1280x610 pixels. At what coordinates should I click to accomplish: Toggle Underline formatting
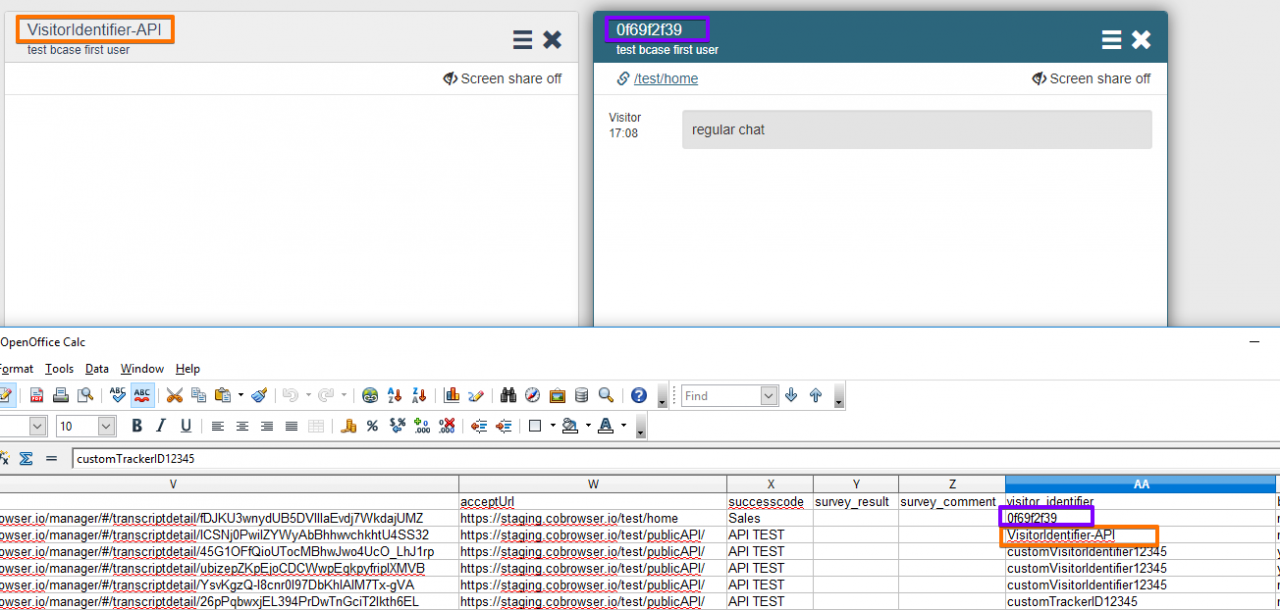185,426
